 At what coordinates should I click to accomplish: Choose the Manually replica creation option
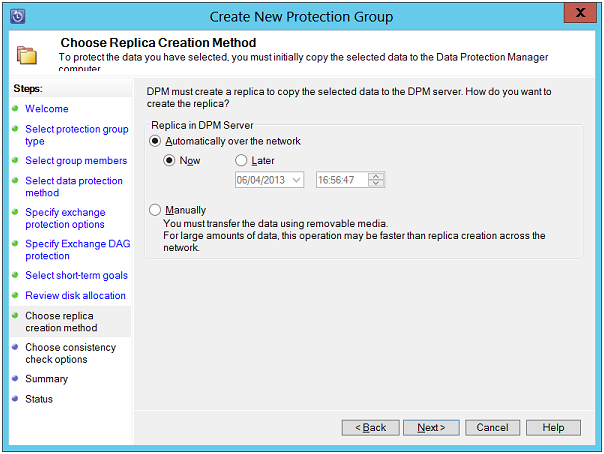155,210
